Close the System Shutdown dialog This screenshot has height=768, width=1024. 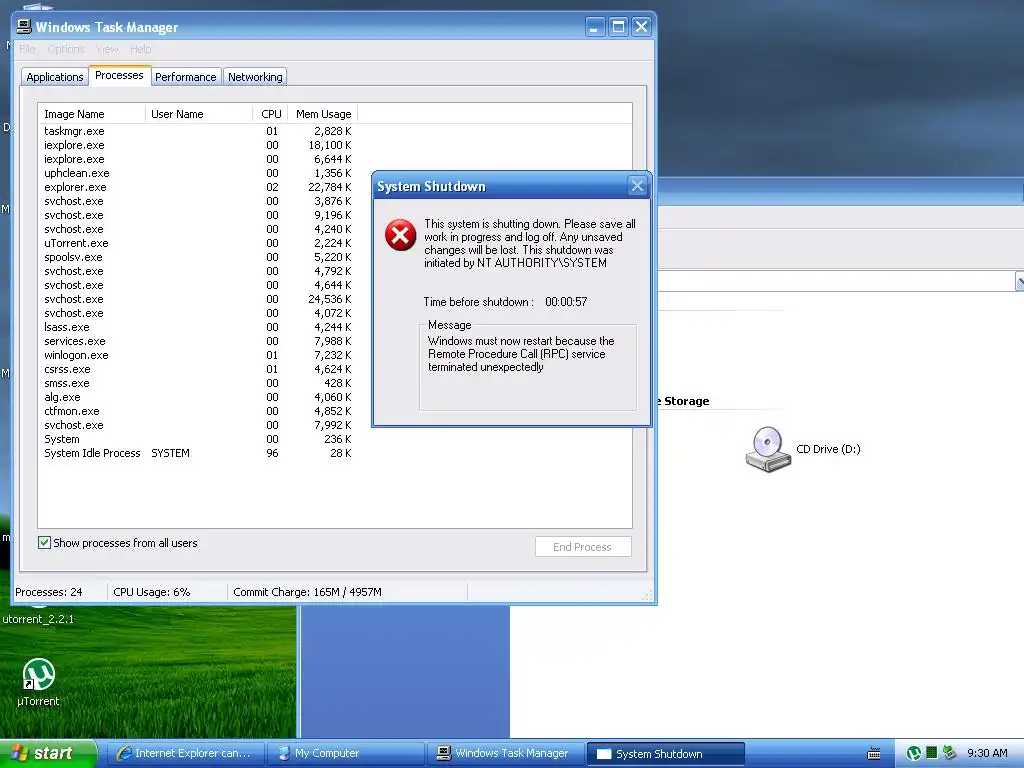pos(637,186)
